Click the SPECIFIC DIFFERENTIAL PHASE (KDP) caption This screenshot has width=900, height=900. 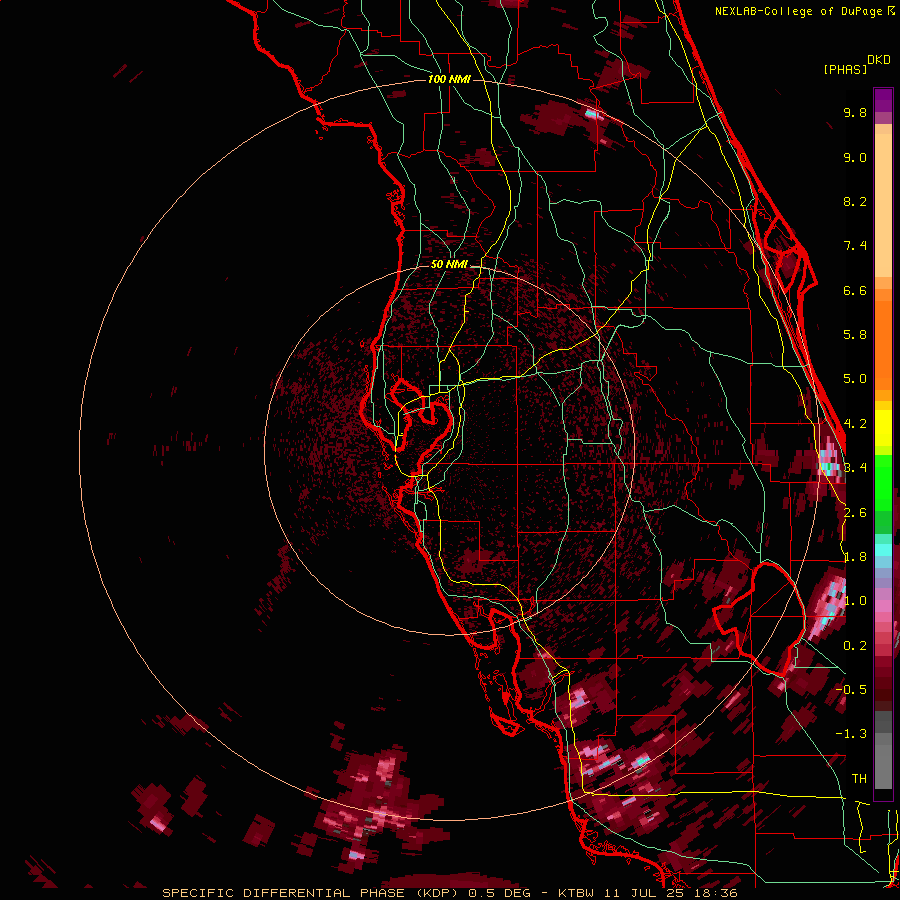pyautogui.click(x=312, y=893)
